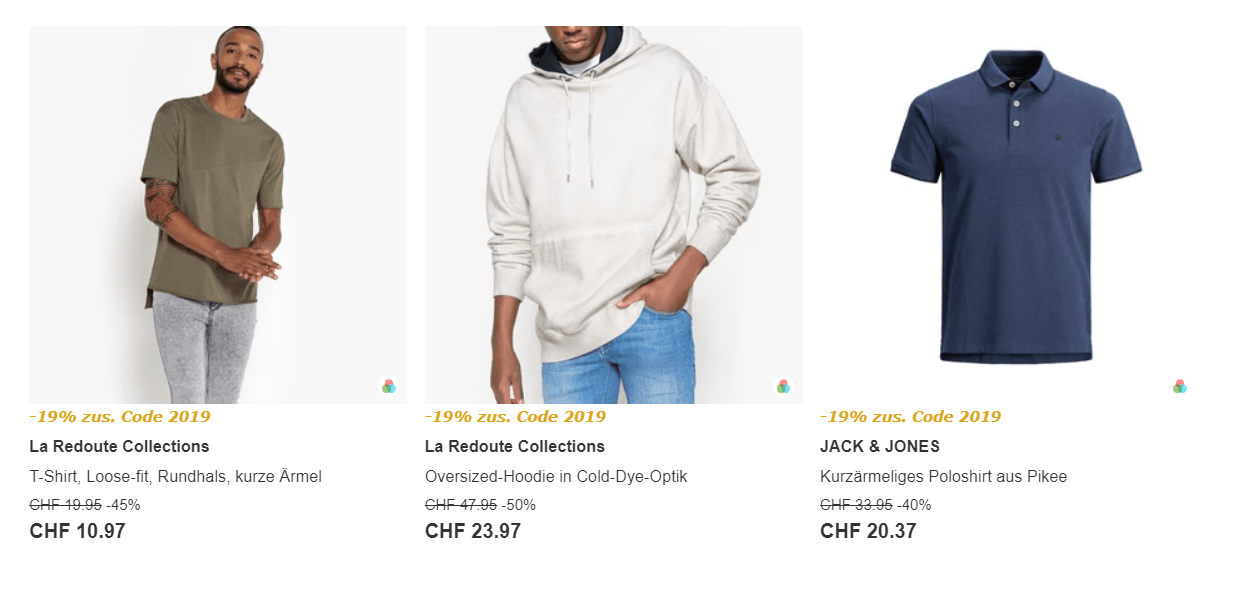Open "Oversized-Hoodie in Cold-Dye-Optik" product link
Screen dimensions: 1236x599
coord(556,476)
